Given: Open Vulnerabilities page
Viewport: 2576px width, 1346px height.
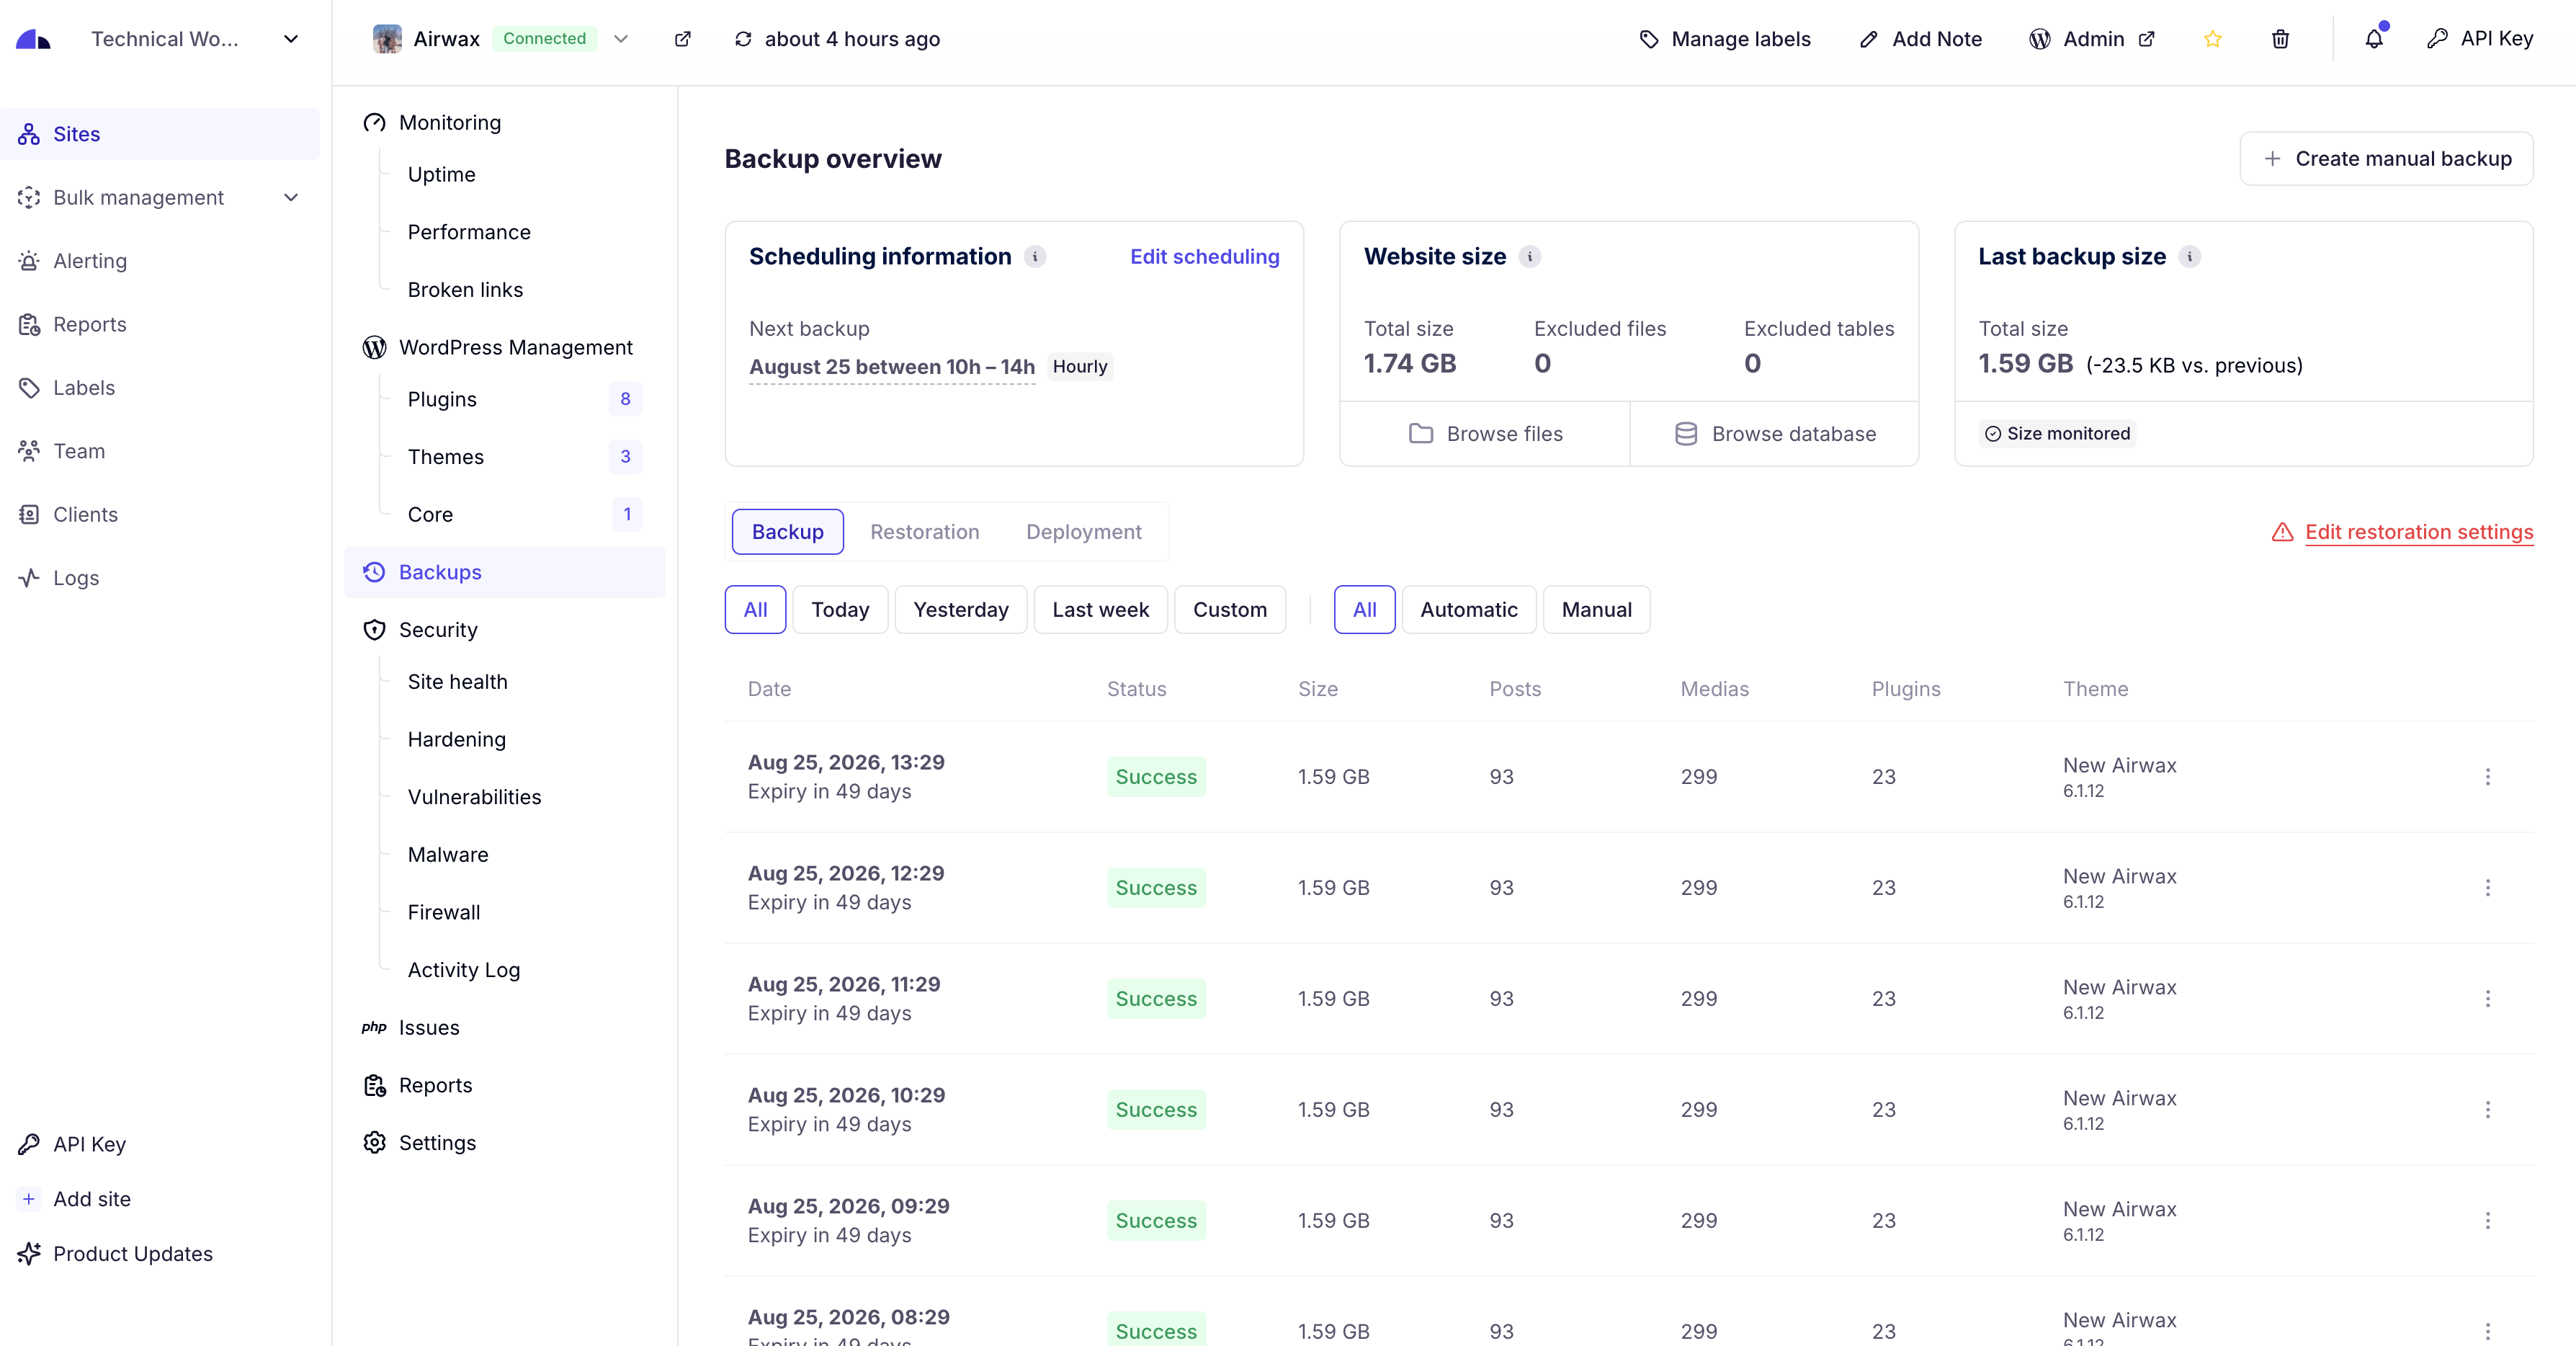Looking at the screenshot, I should pyautogui.click(x=474, y=797).
